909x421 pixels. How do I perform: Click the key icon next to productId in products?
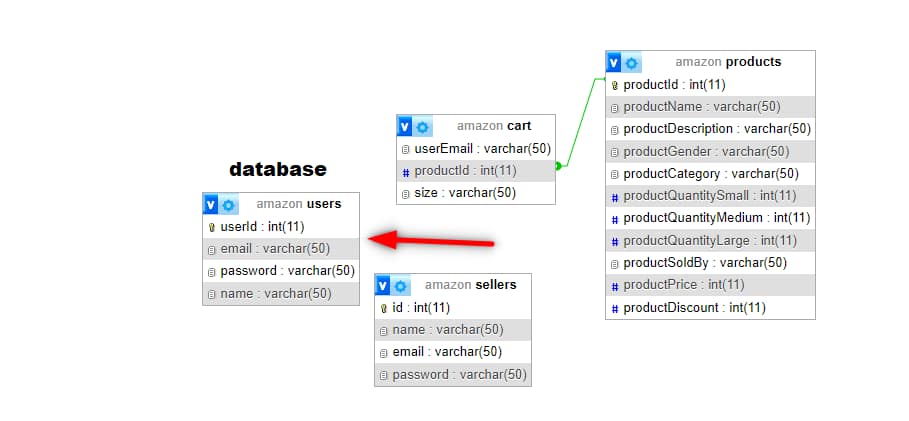(x=614, y=85)
